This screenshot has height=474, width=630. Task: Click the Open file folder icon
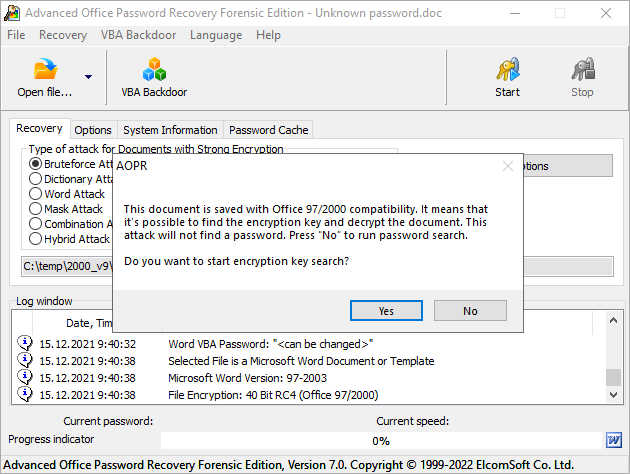click(46, 69)
